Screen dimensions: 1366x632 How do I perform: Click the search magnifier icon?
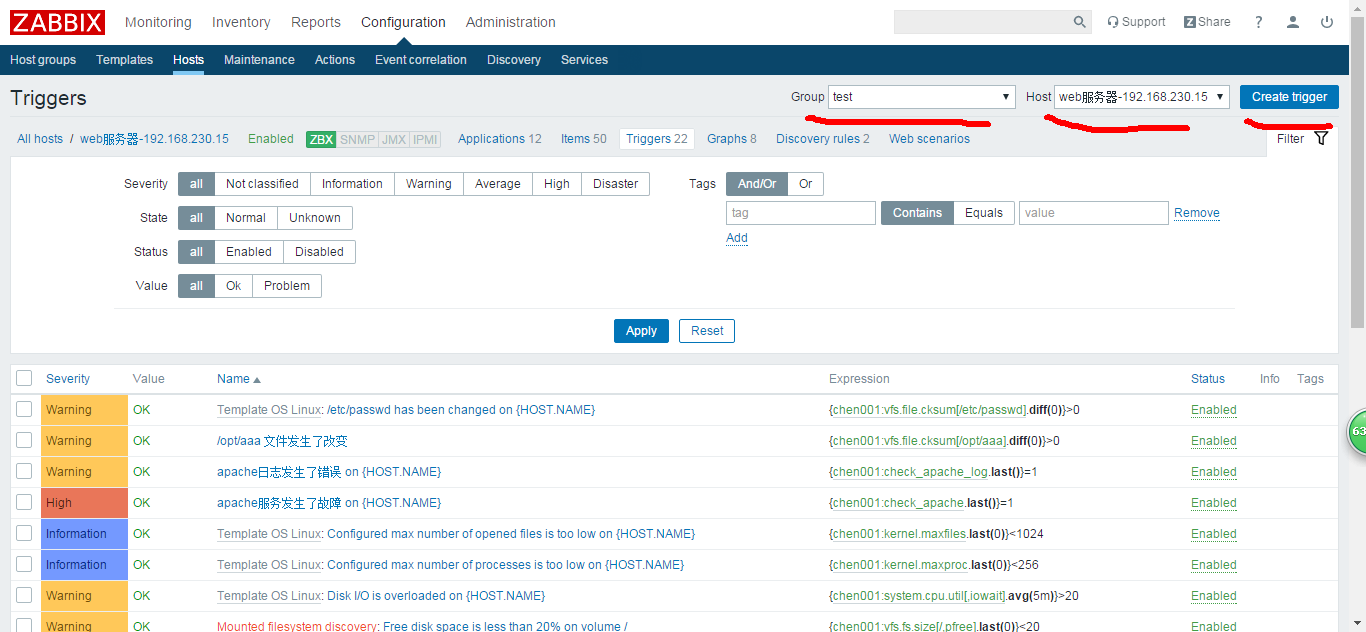click(1079, 22)
